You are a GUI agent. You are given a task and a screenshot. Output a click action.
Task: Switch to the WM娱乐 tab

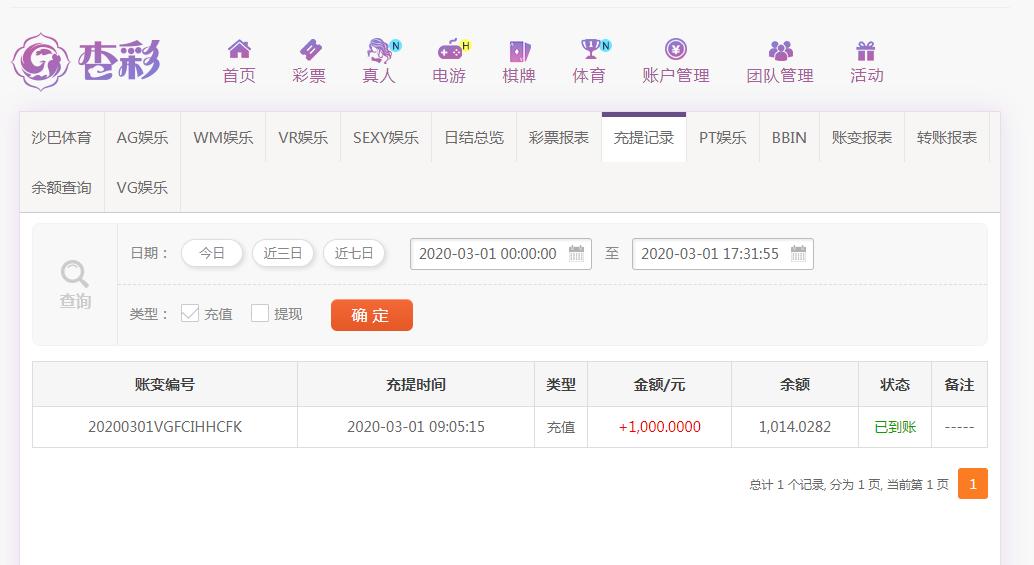pos(223,137)
